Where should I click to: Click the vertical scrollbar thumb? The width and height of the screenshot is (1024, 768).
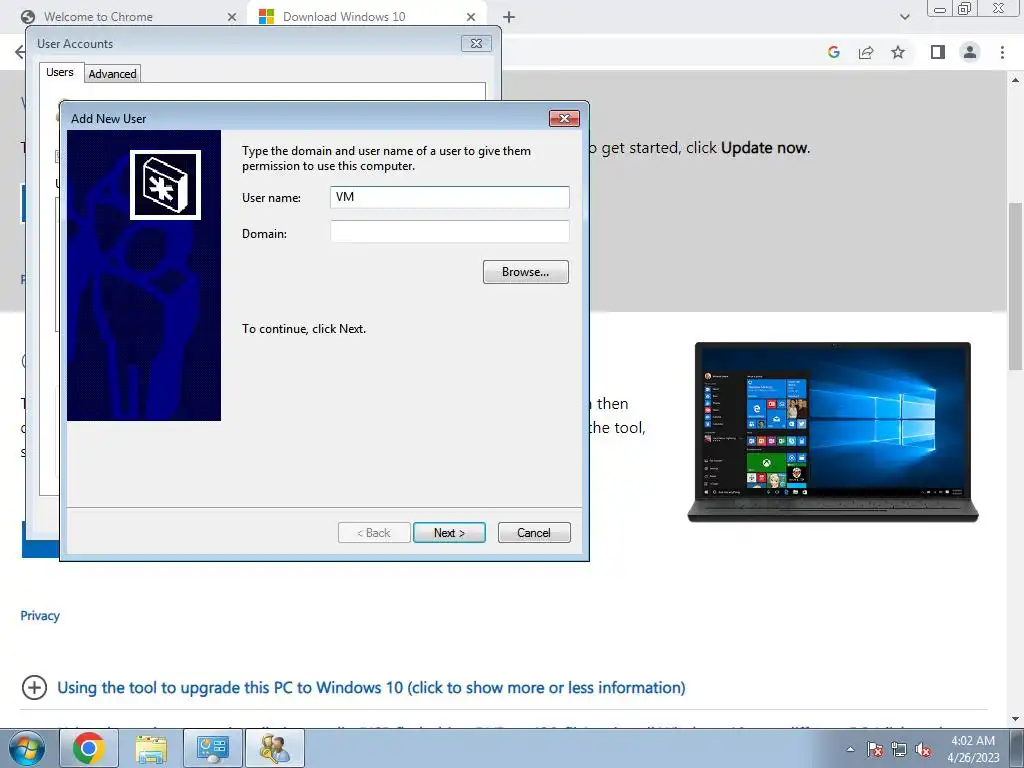click(x=1016, y=287)
